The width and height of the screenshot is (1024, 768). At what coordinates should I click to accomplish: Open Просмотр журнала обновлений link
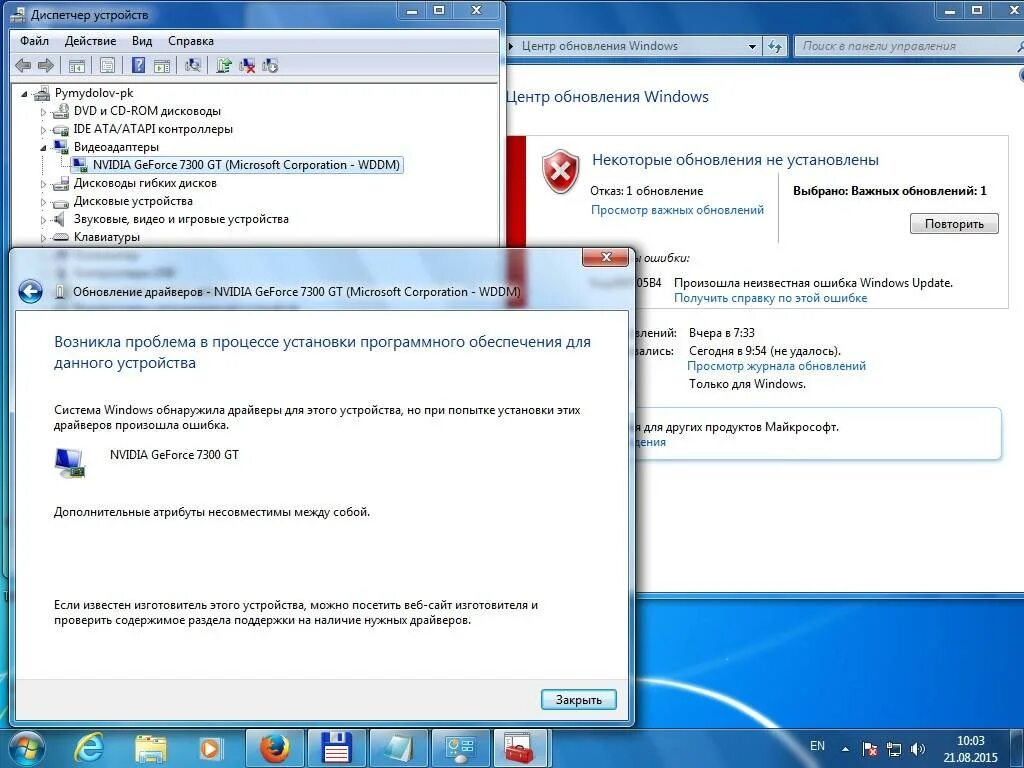[x=776, y=366]
